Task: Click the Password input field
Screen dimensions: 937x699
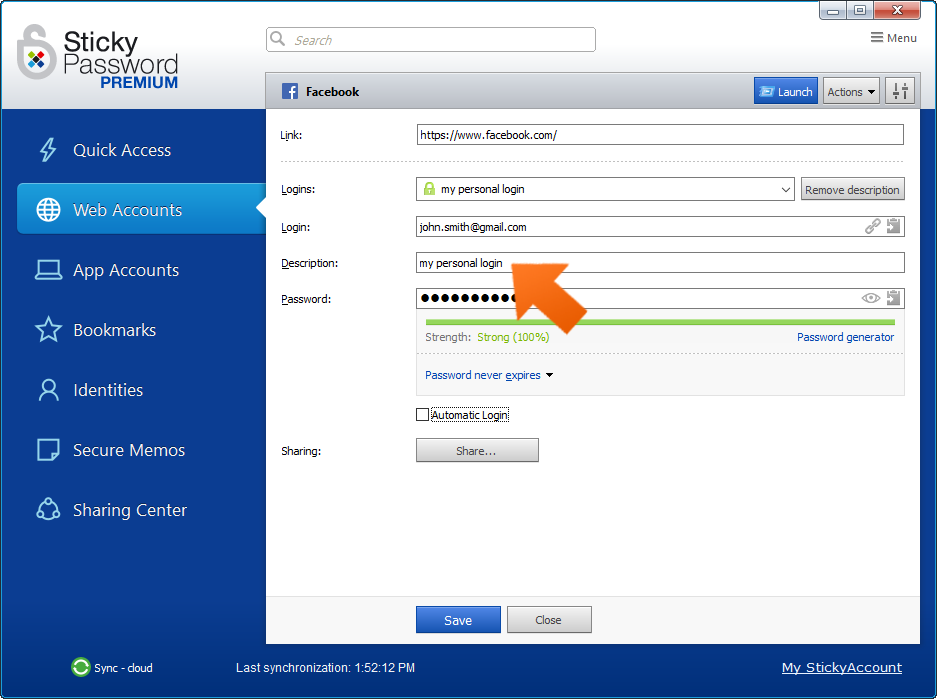Action: click(660, 298)
